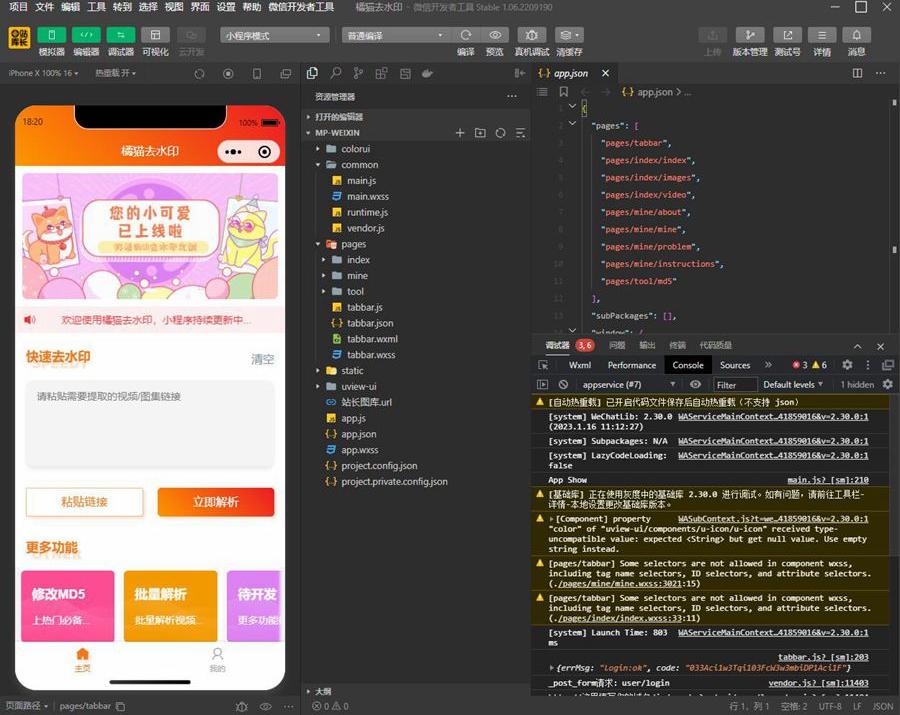Open tabbar.wxml in the file tree

point(372,339)
